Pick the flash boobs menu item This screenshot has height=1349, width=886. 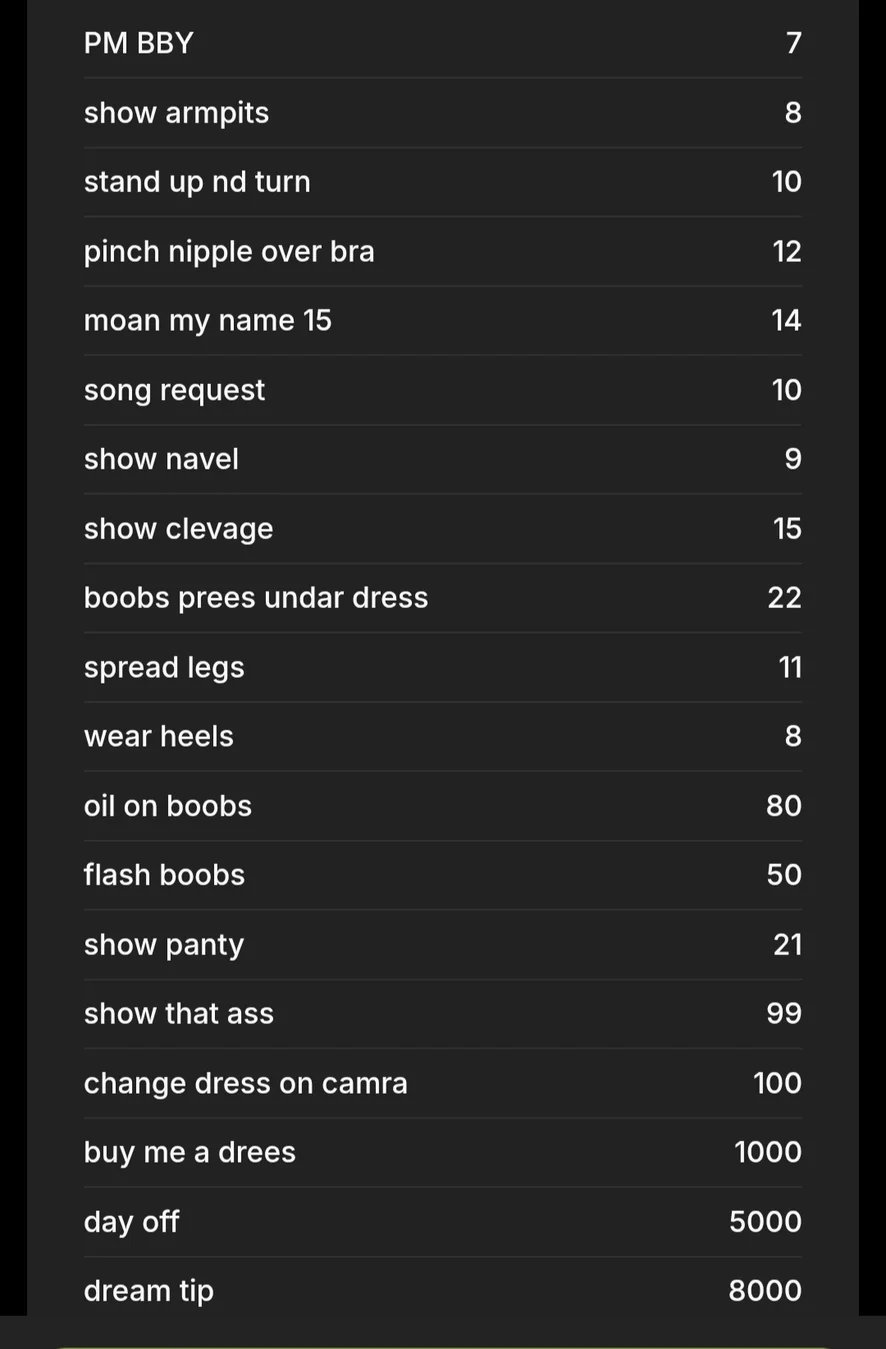coord(164,875)
